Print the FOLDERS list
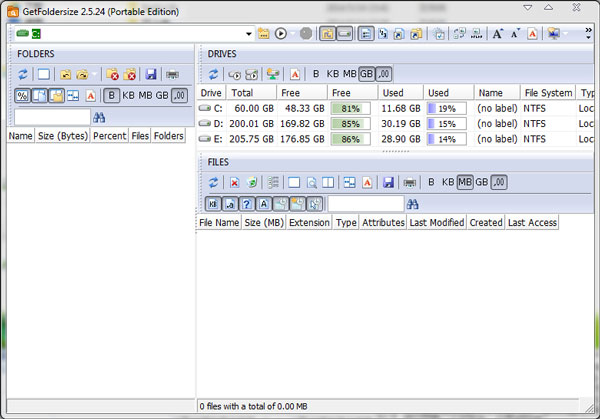The width and height of the screenshot is (600, 419). pyautogui.click(x=173, y=74)
